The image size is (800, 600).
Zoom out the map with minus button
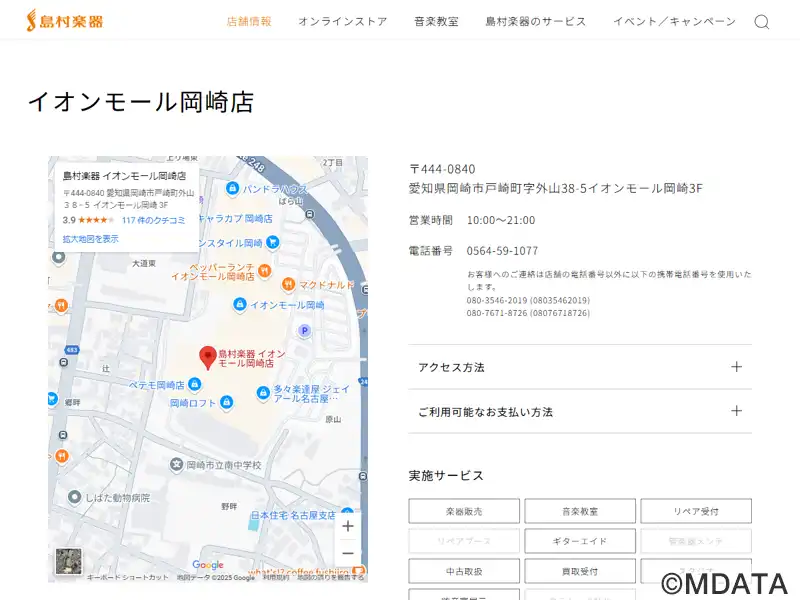347,553
